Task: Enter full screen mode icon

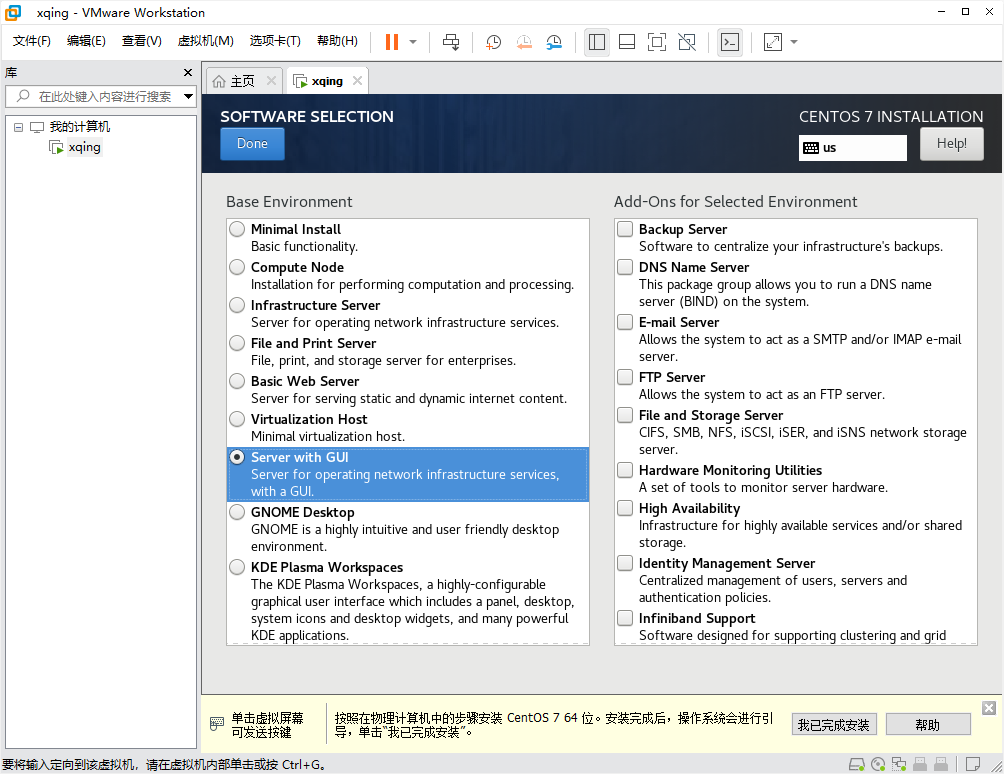Action: pos(657,42)
